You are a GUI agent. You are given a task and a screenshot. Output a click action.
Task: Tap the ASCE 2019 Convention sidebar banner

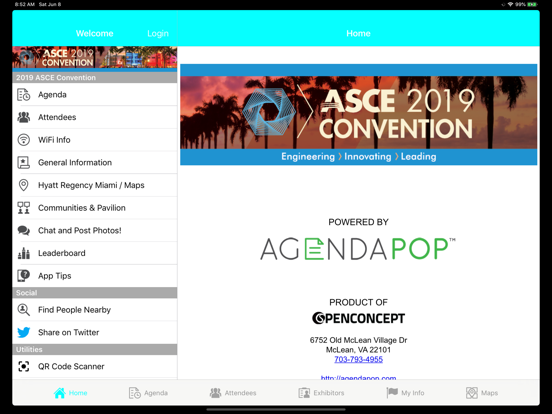point(95,58)
